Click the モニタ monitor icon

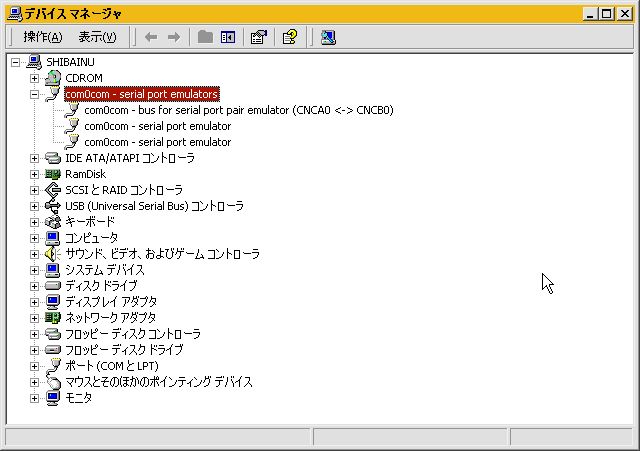tap(53, 398)
